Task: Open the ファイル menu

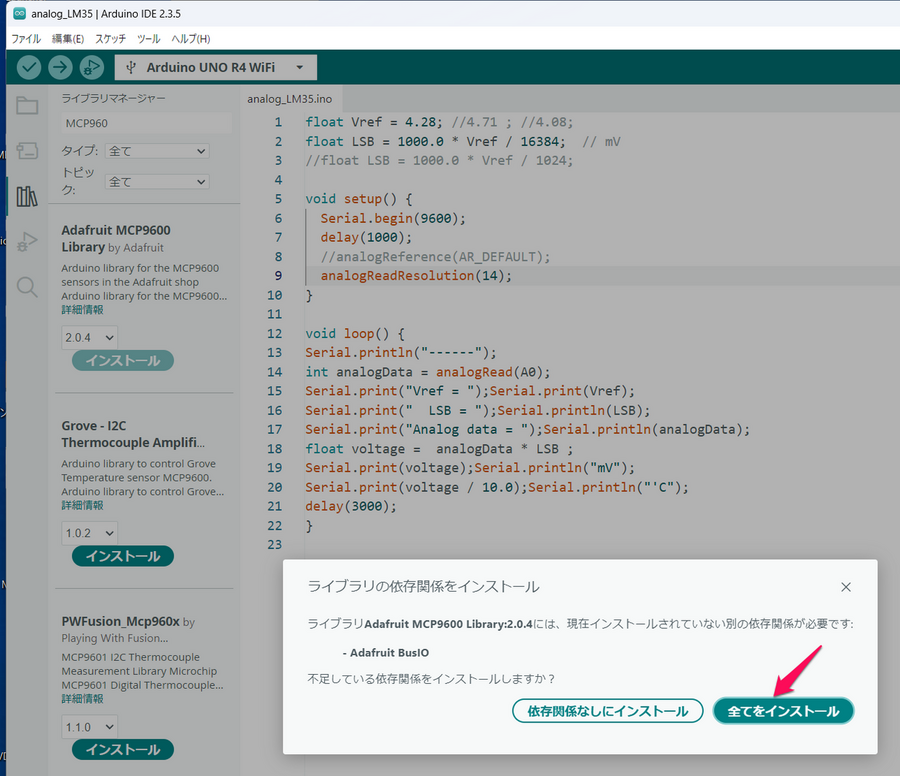Action: 26,39
